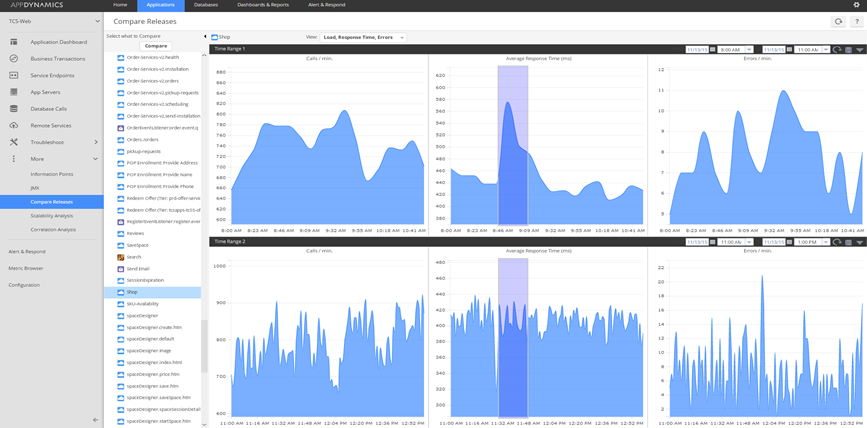Open Correlation Analysis
The image size is (867, 428).
[53, 229]
